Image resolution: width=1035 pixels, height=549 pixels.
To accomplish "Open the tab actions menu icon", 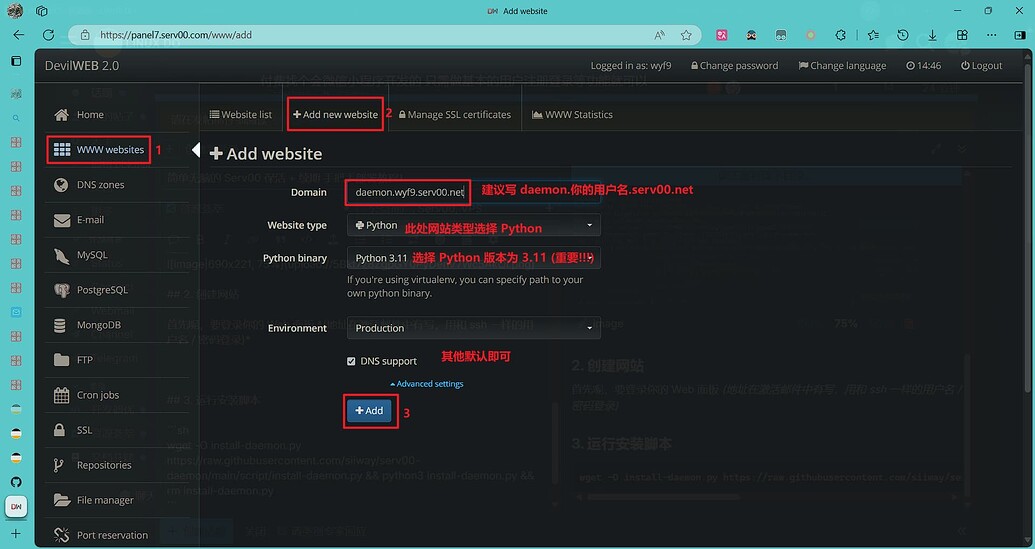I will point(16,61).
